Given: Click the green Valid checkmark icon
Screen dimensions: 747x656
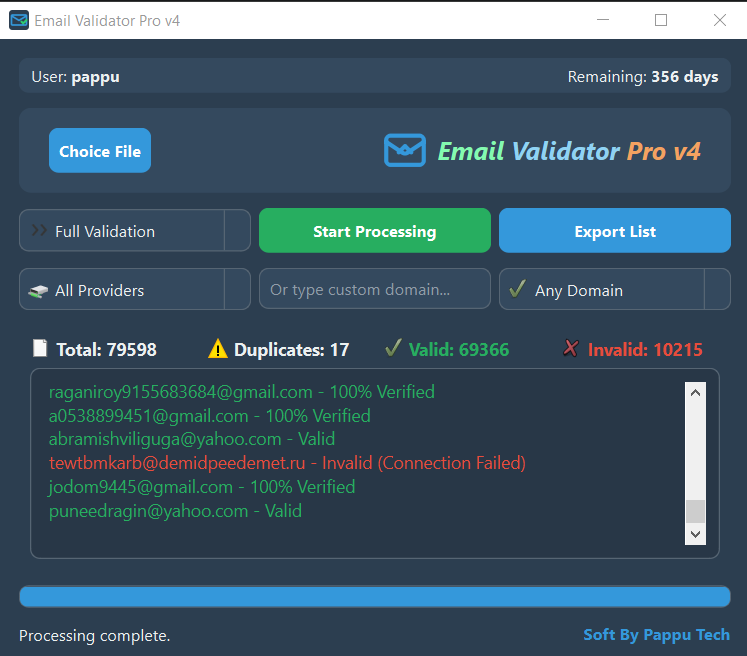Looking at the screenshot, I should [394, 348].
